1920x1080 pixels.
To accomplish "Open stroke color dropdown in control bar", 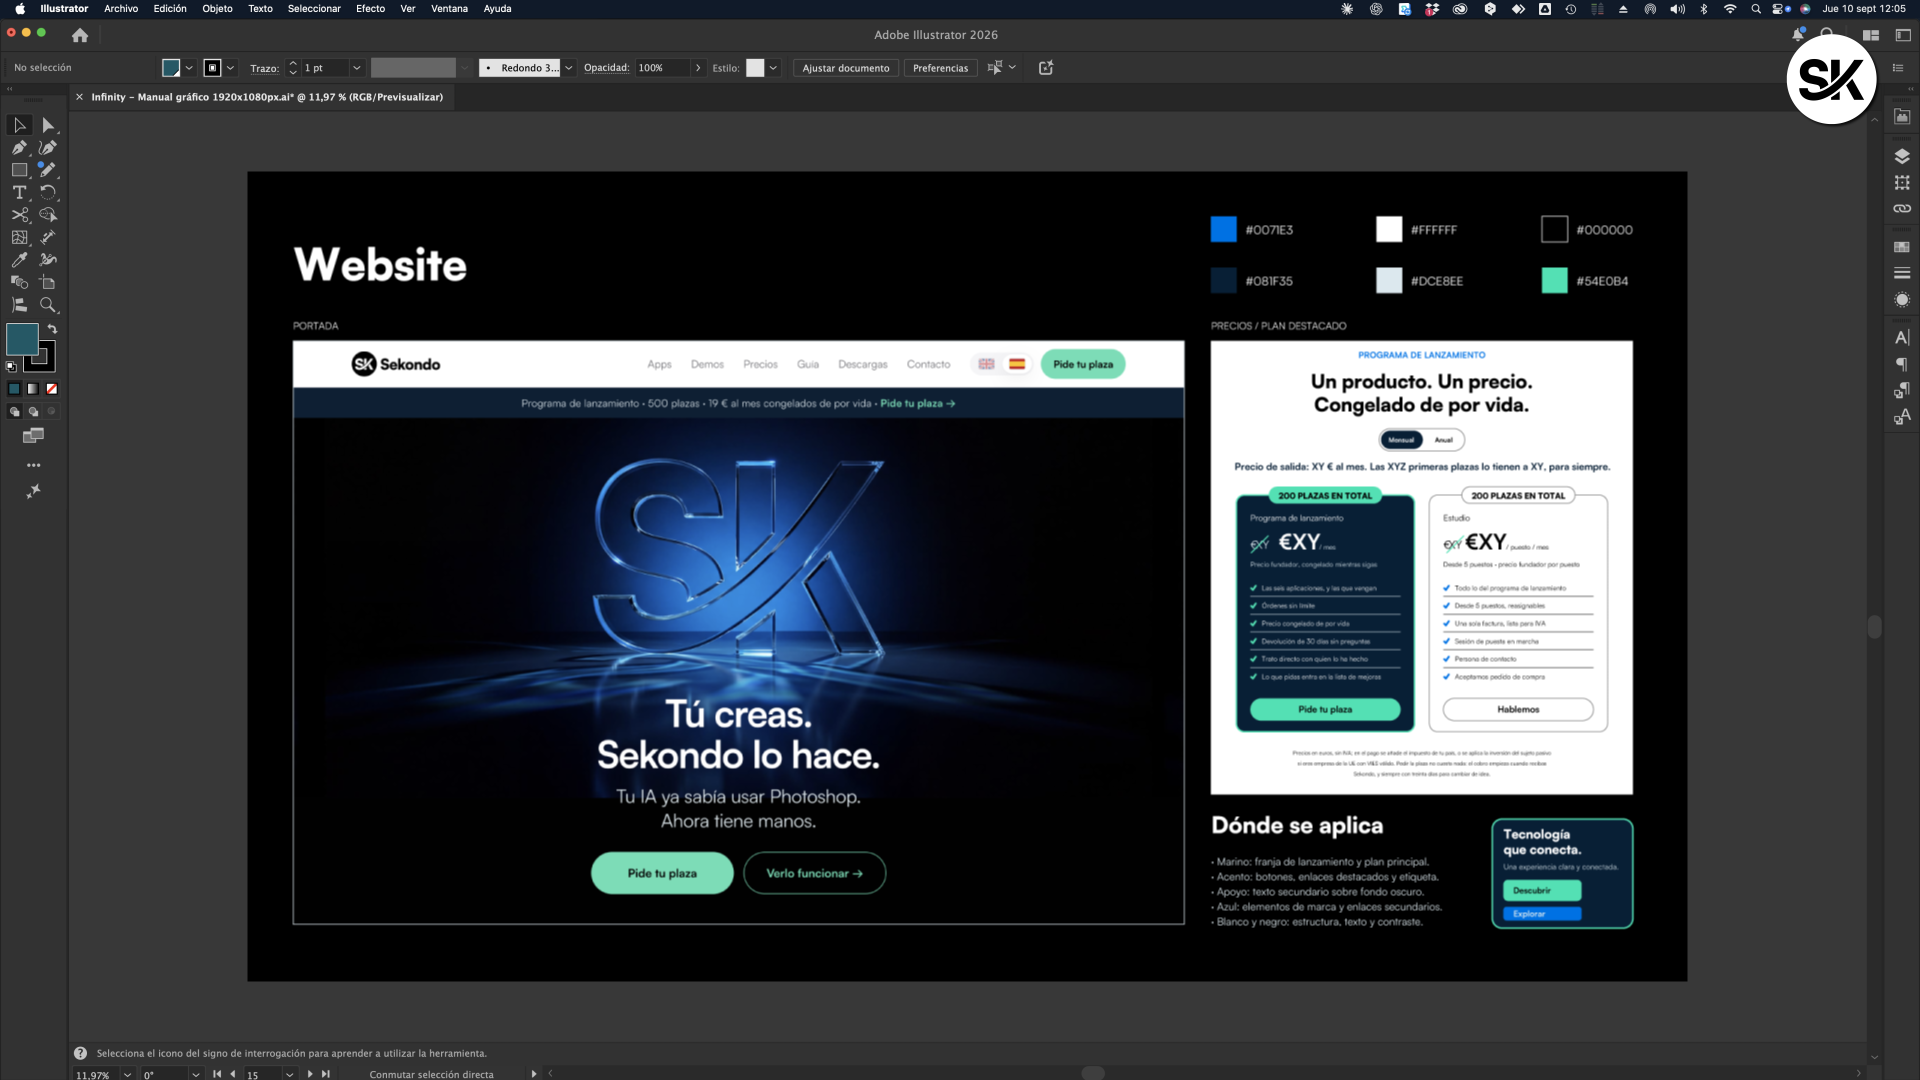I will coord(230,68).
